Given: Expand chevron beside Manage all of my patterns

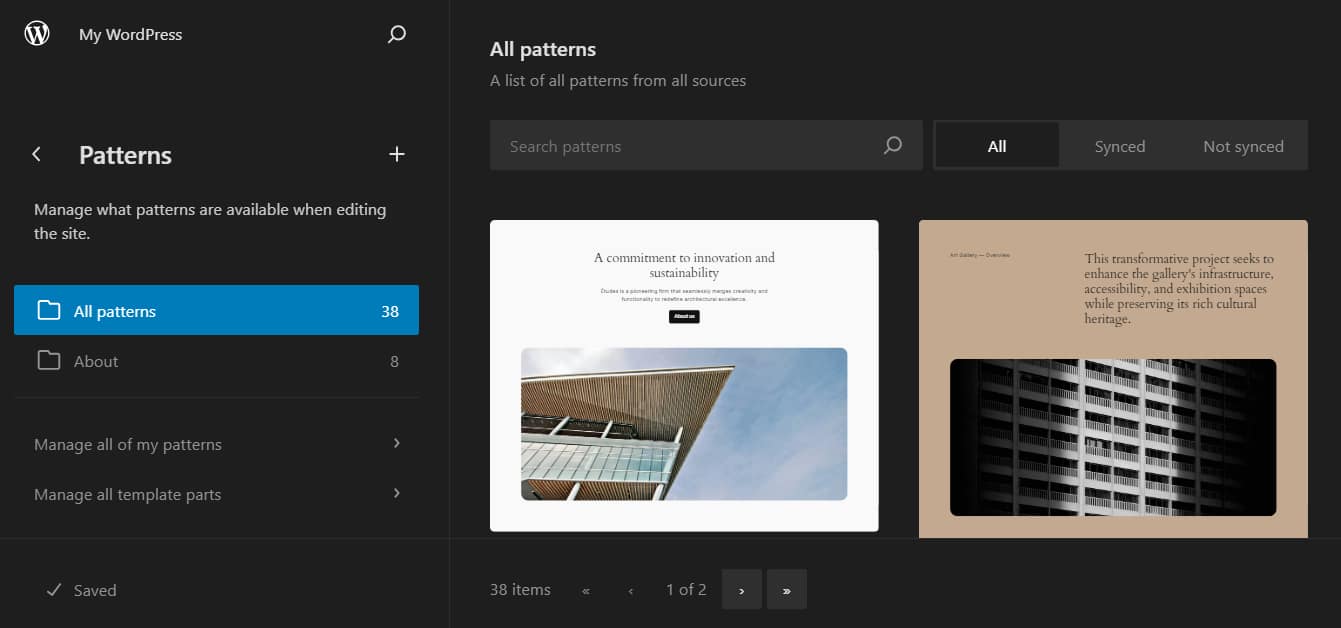Looking at the screenshot, I should [397, 443].
